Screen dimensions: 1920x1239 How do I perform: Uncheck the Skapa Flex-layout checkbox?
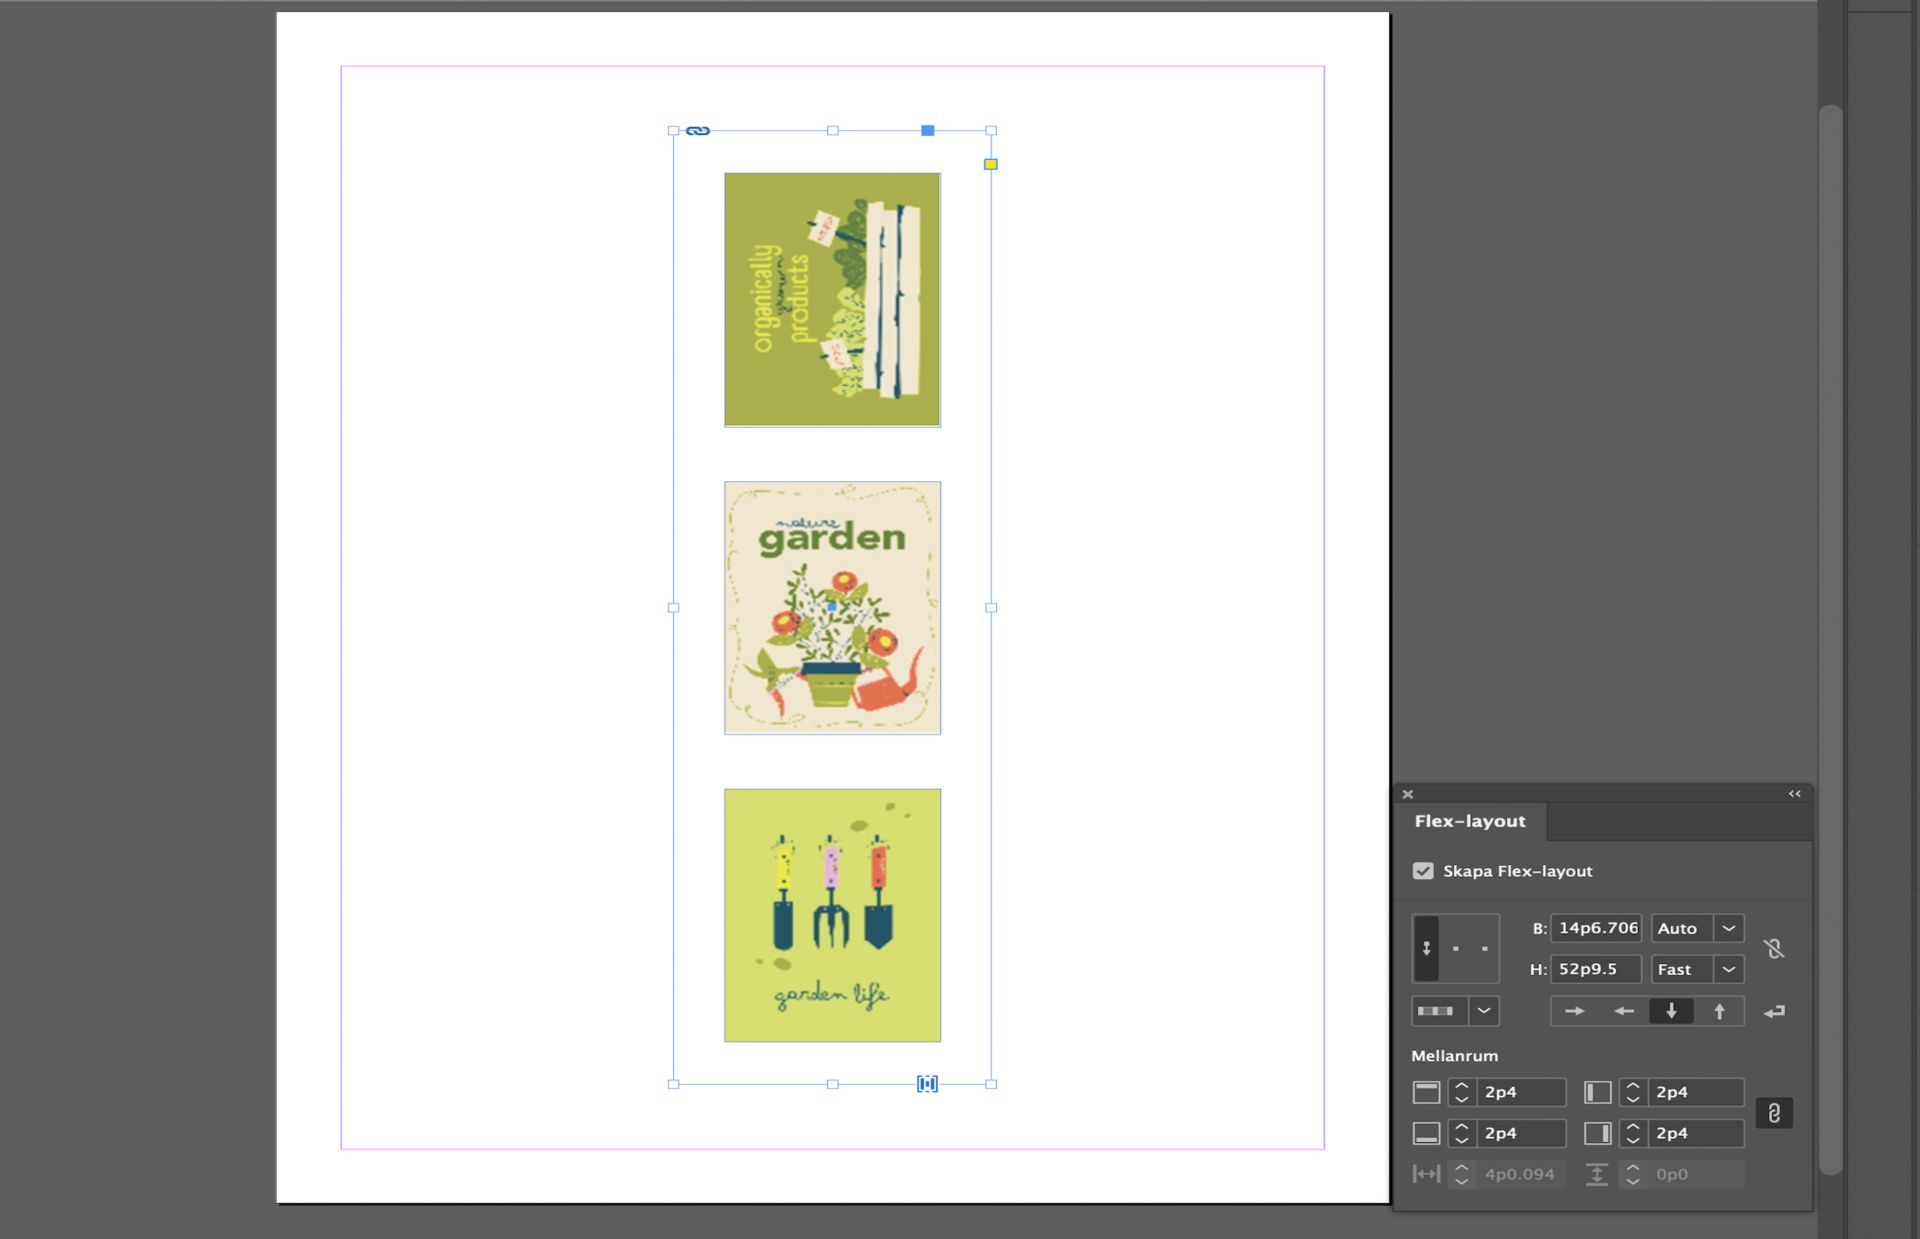[1423, 871]
